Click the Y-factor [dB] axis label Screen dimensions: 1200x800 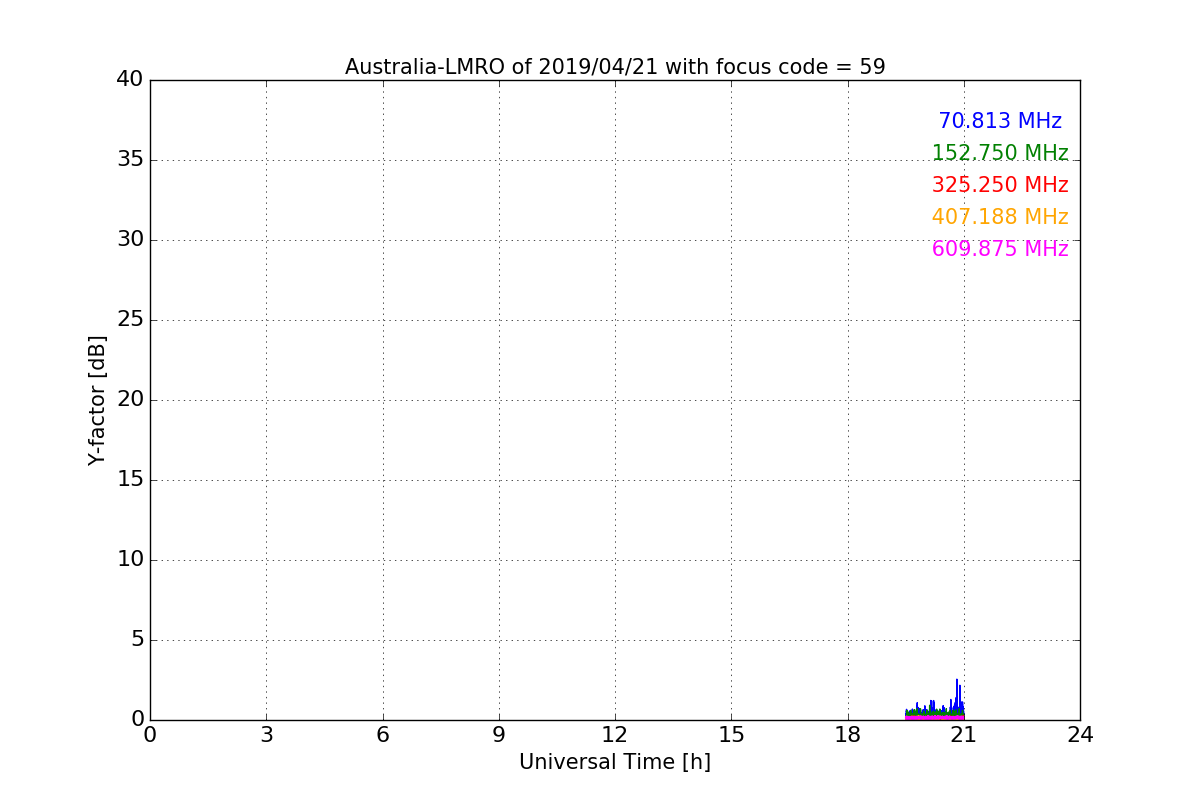(97, 400)
